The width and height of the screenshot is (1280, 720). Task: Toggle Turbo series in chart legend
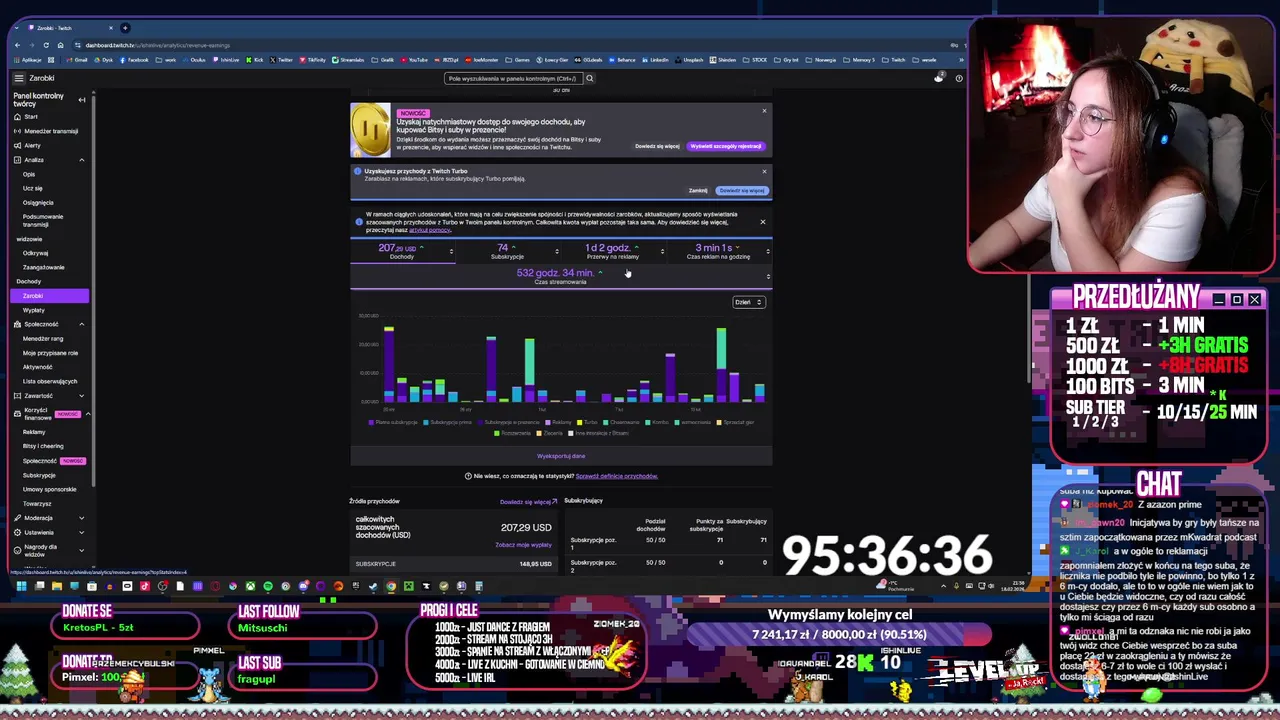[588, 422]
